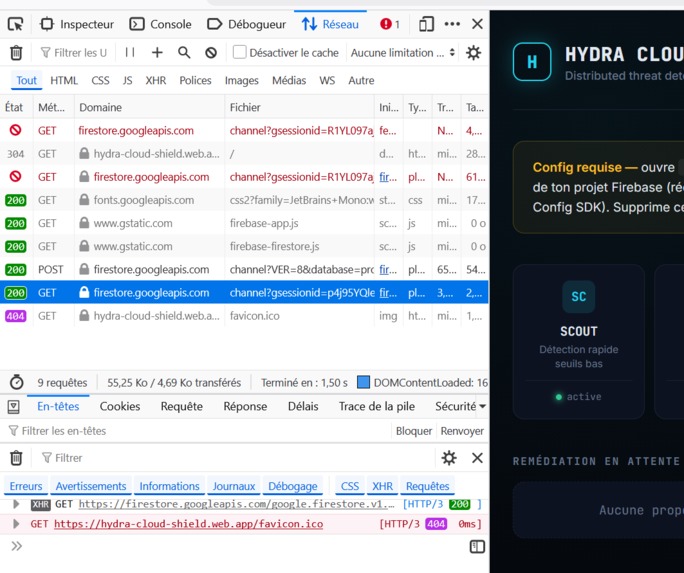
Task: Expand the XHR GET firestore log entry
Action: click(x=16, y=504)
